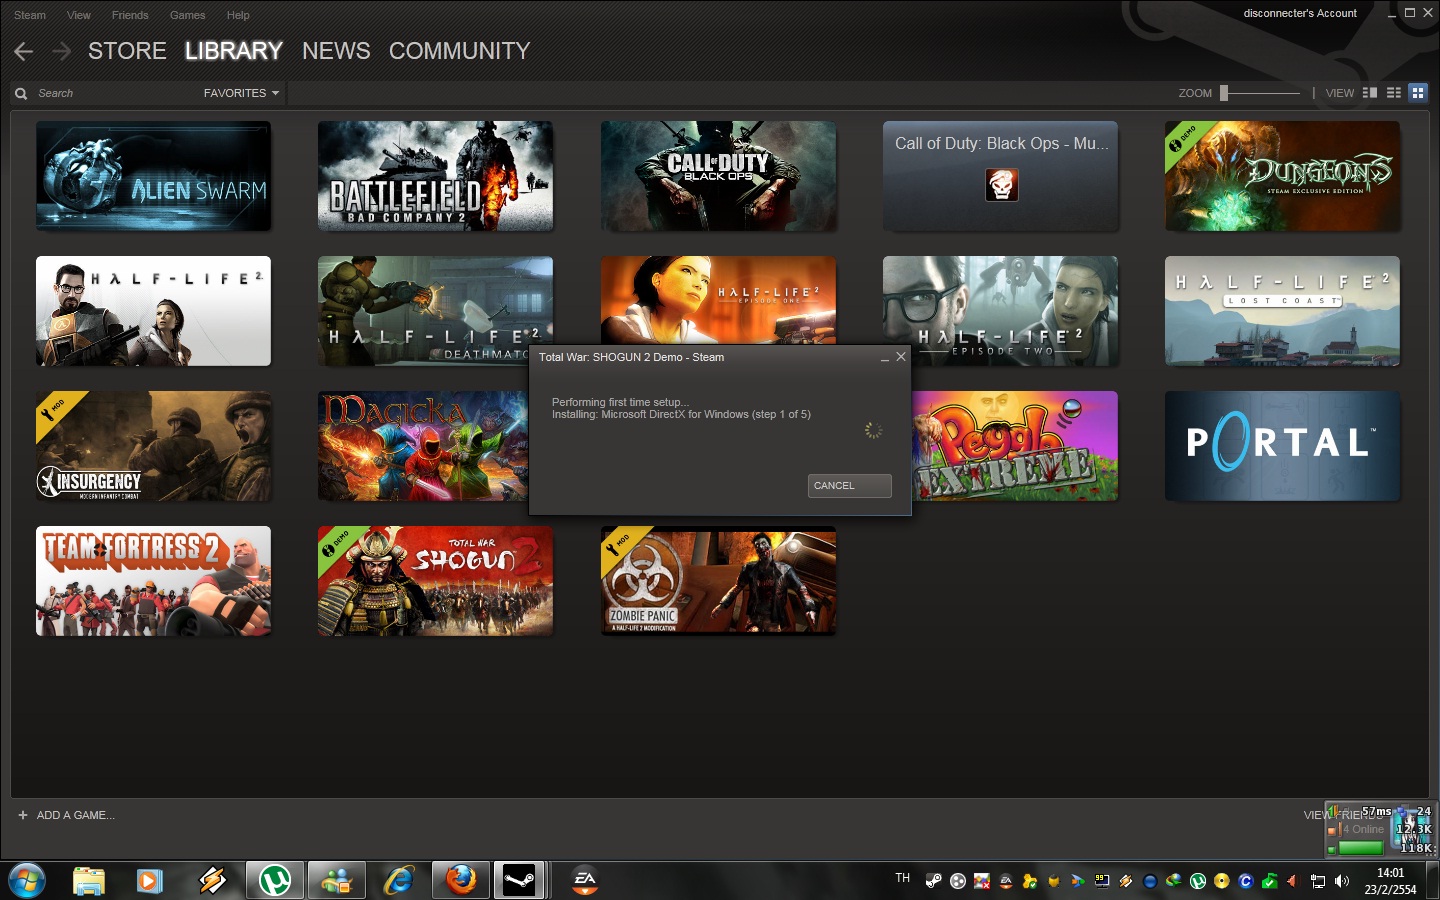The width and height of the screenshot is (1440, 900).
Task: Open the Help menu
Action: pos(238,15)
